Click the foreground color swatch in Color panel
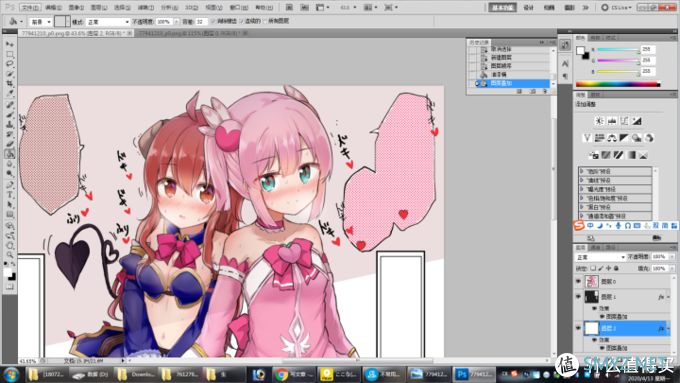 [x=580, y=51]
